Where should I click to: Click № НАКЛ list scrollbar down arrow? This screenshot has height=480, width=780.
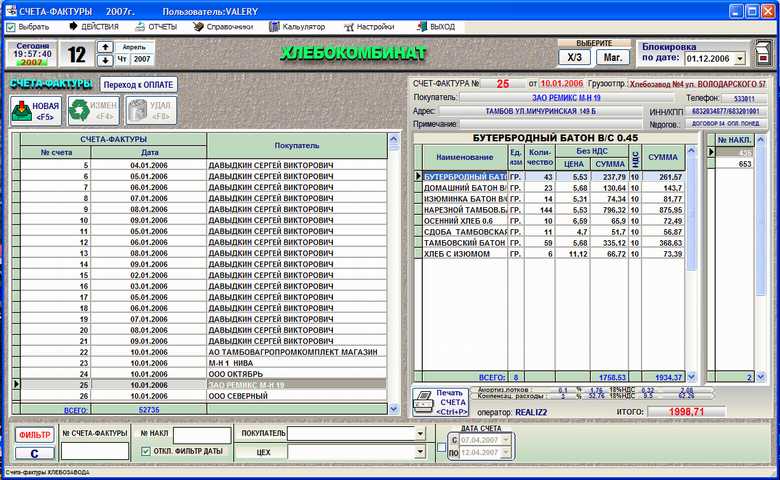761,377
